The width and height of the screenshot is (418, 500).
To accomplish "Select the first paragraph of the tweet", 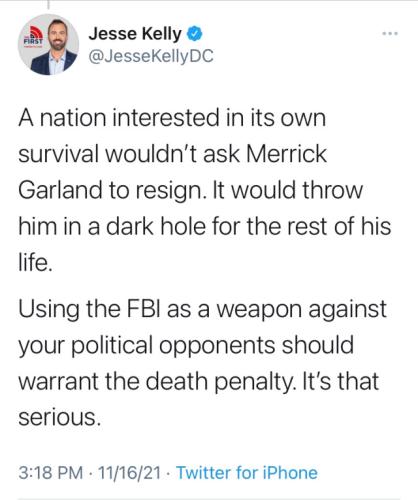I will 205,190.
